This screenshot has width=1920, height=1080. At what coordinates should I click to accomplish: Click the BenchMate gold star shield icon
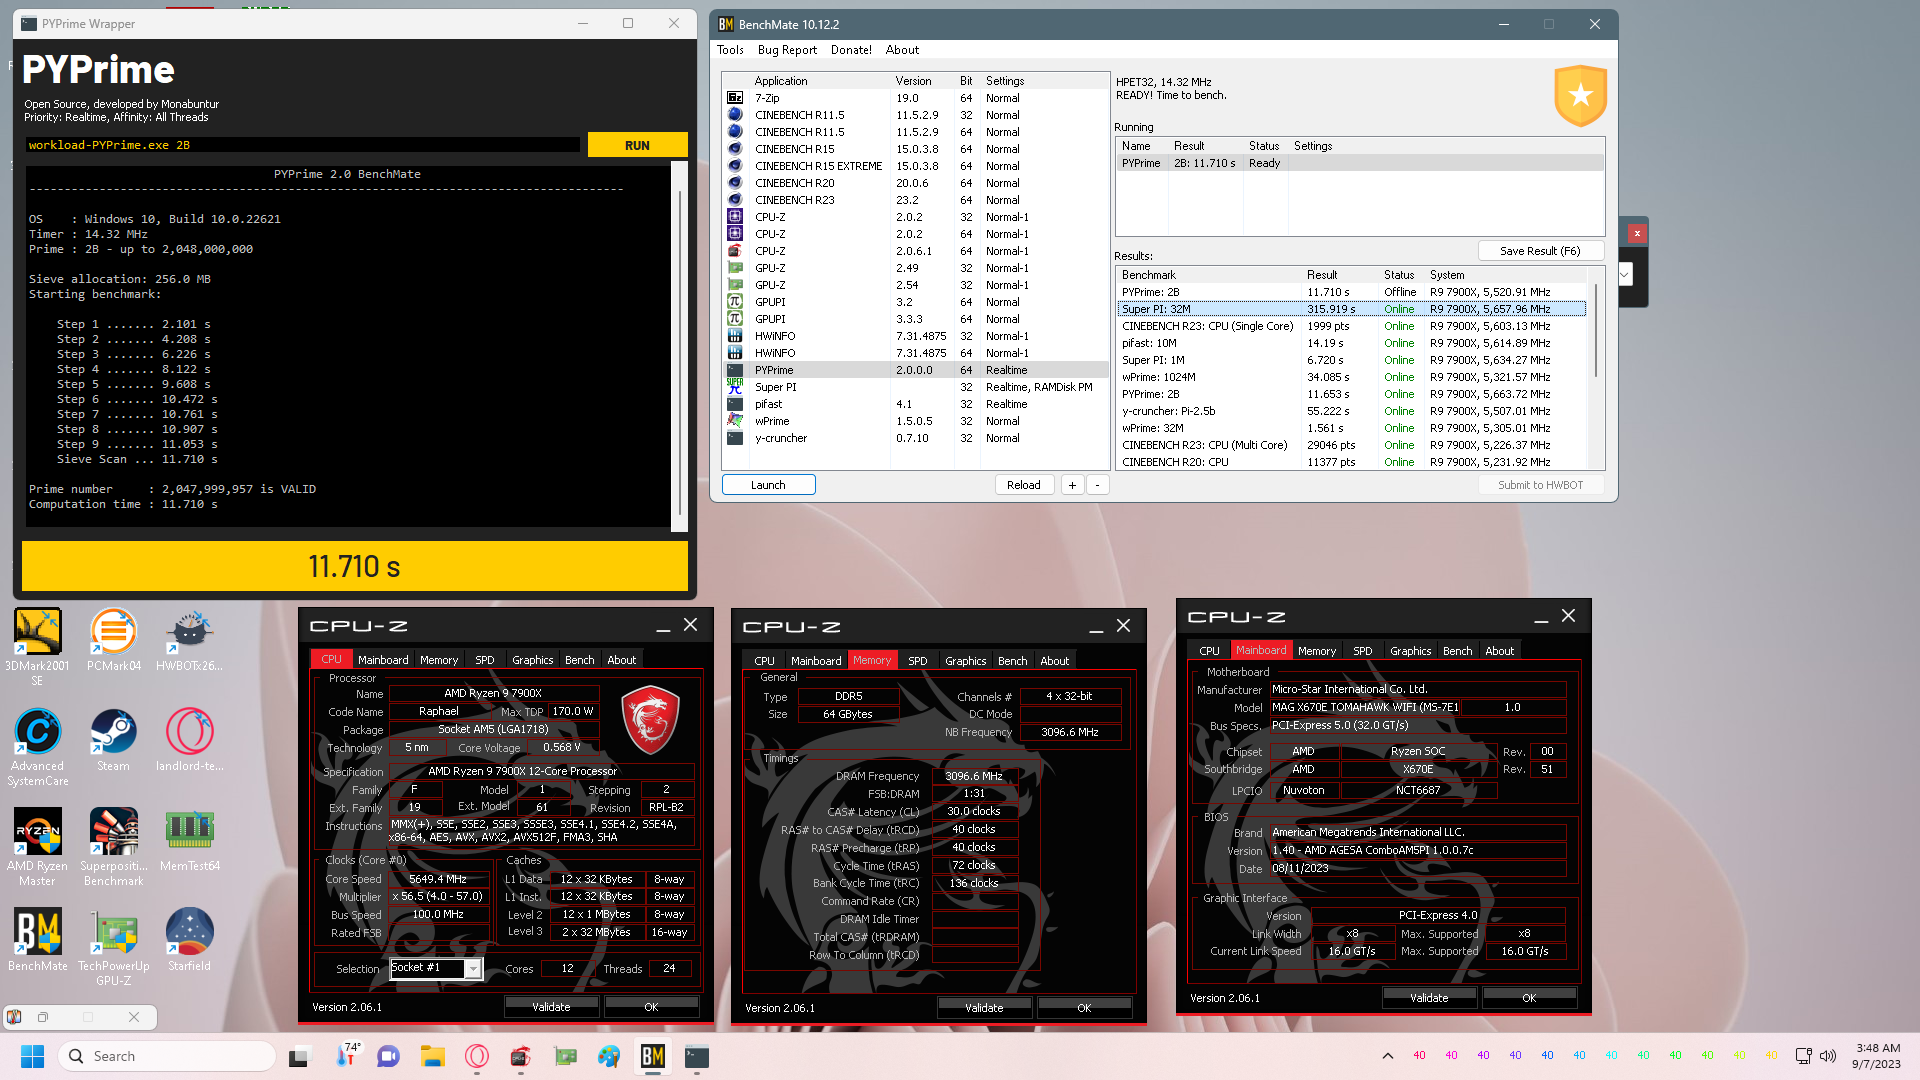point(1580,96)
